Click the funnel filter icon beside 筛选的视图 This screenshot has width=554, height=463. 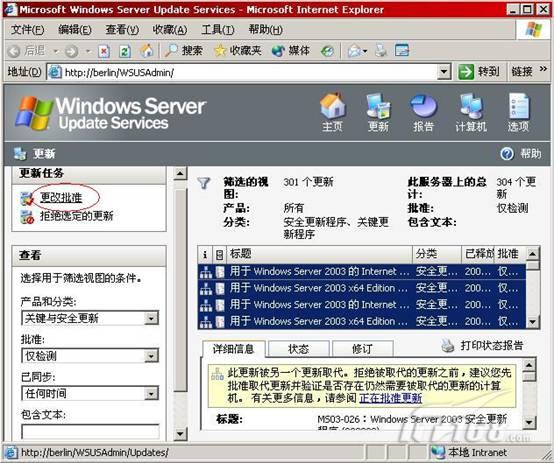coord(204,183)
